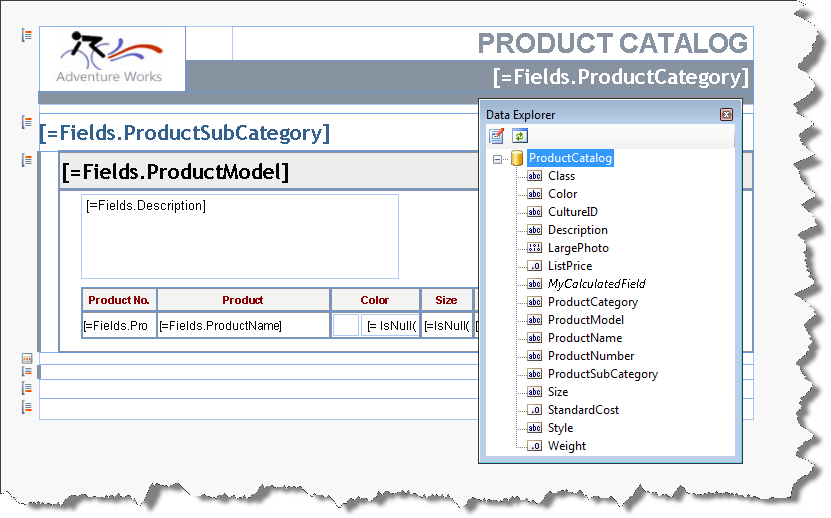Select the Style field
Viewport: 831px width, 518px height.
[x=560, y=428]
